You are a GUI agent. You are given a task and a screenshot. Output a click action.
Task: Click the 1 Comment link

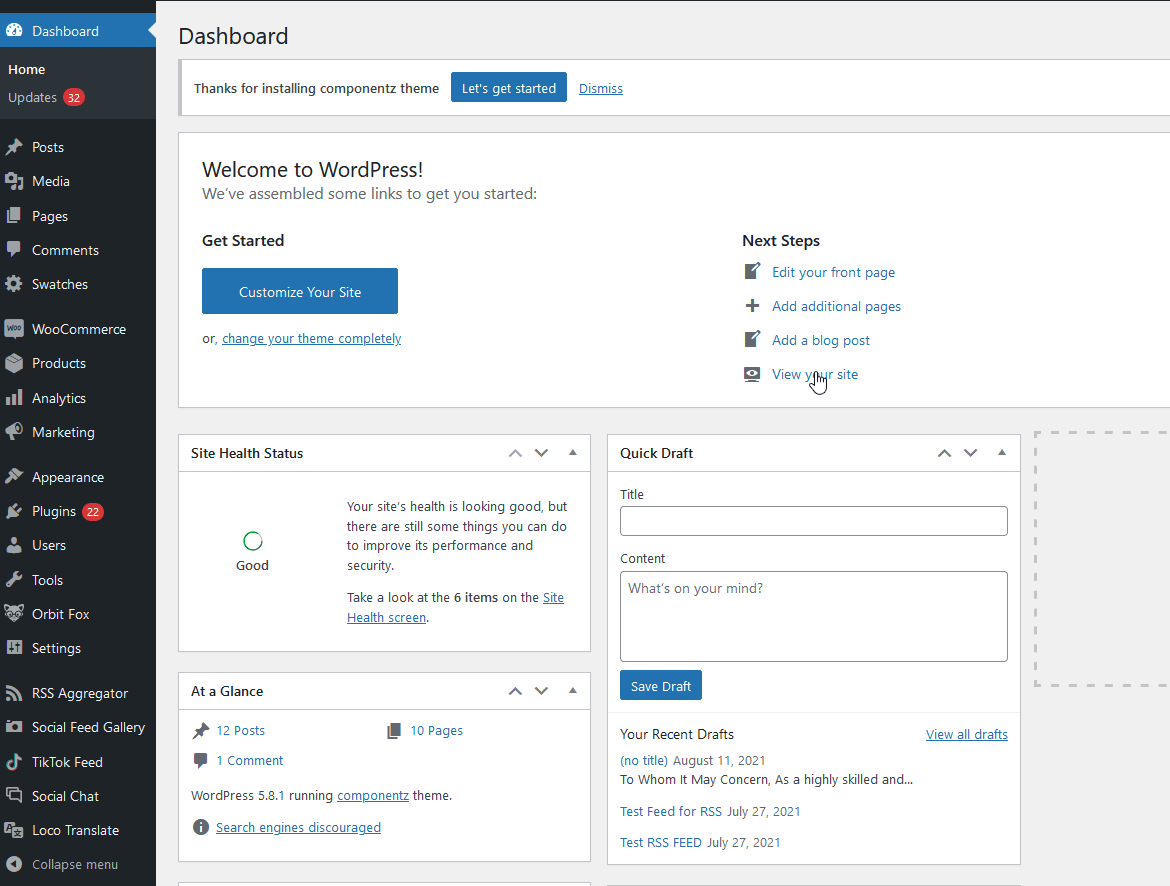tap(250, 761)
